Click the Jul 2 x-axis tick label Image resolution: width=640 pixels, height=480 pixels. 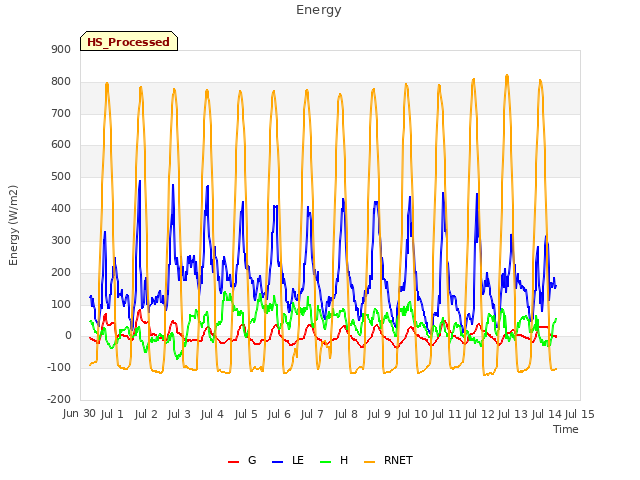tap(146, 414)
